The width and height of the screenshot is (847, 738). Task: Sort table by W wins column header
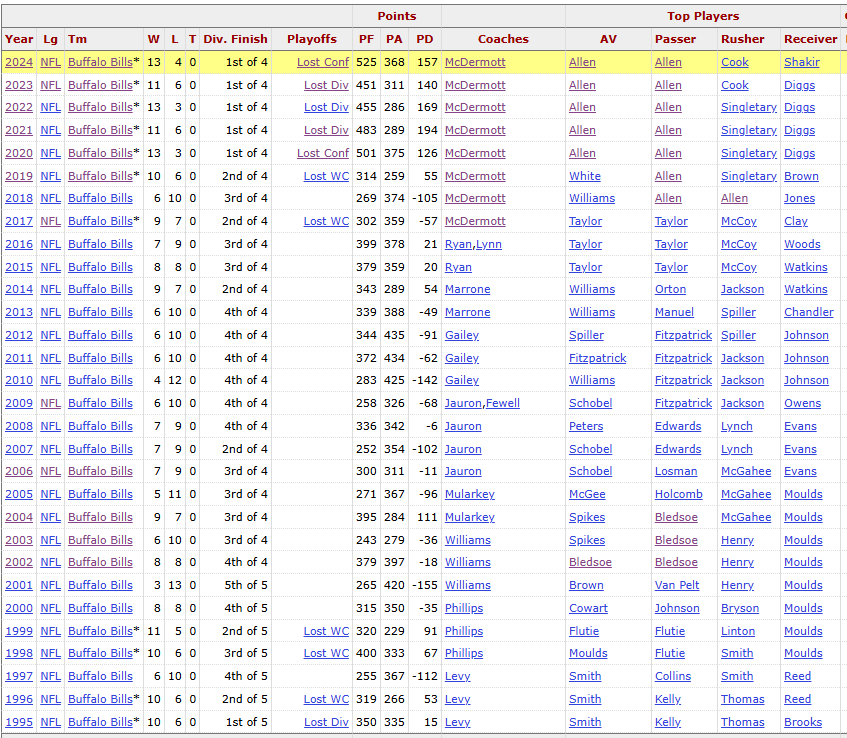click(x=153, y=39)
